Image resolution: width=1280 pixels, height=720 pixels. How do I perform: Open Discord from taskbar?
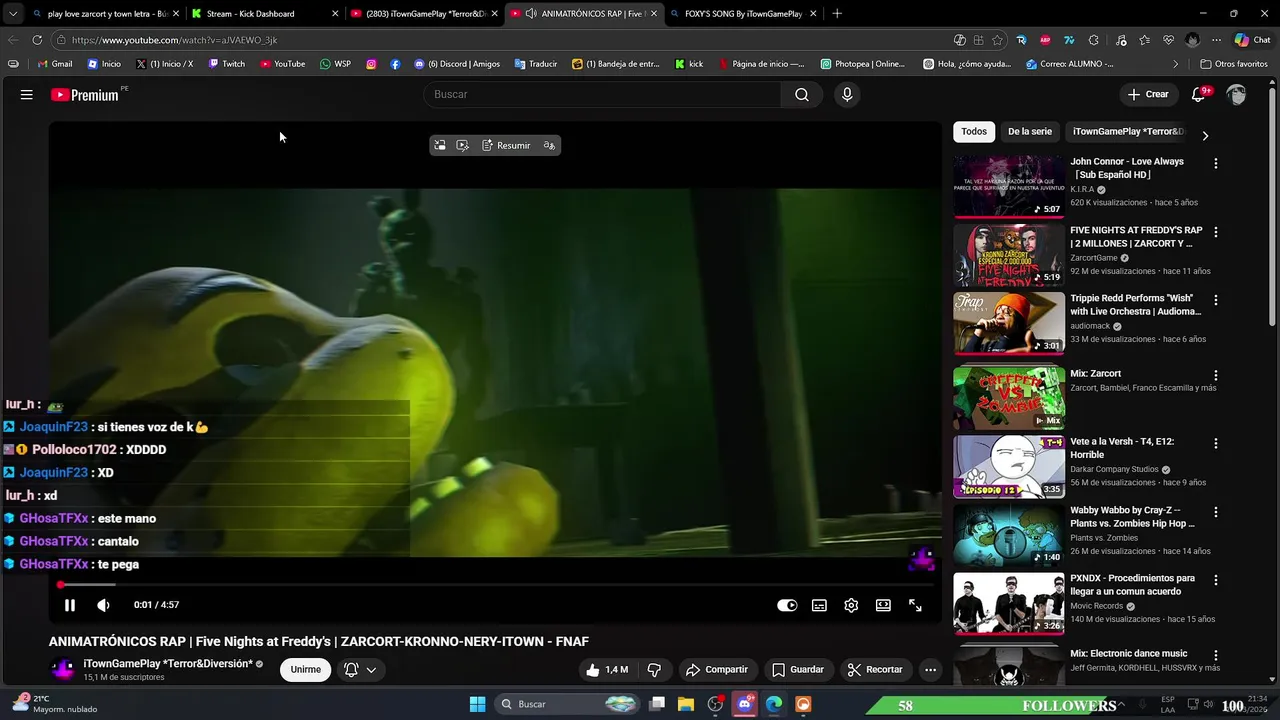coord(744,704)
